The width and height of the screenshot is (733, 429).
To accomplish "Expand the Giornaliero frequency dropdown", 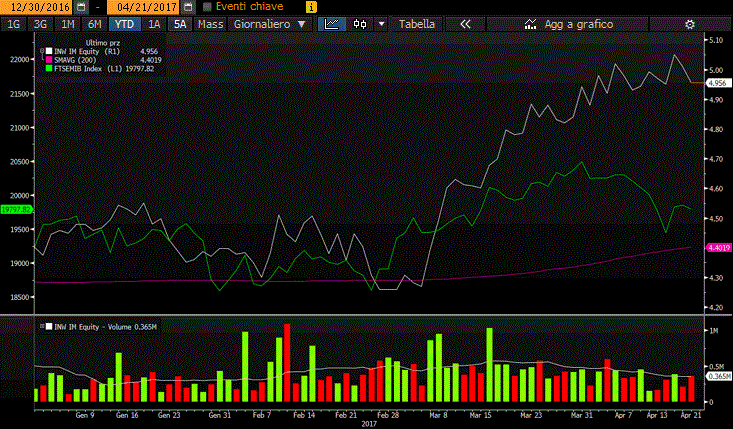I will tap(270, 23).
